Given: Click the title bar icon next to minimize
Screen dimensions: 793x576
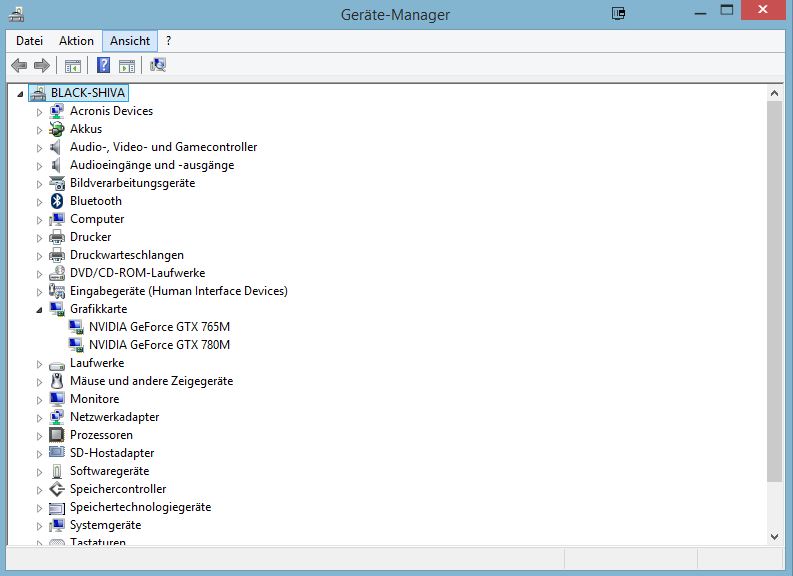Looking at the screenshot, I should point(619,13).
